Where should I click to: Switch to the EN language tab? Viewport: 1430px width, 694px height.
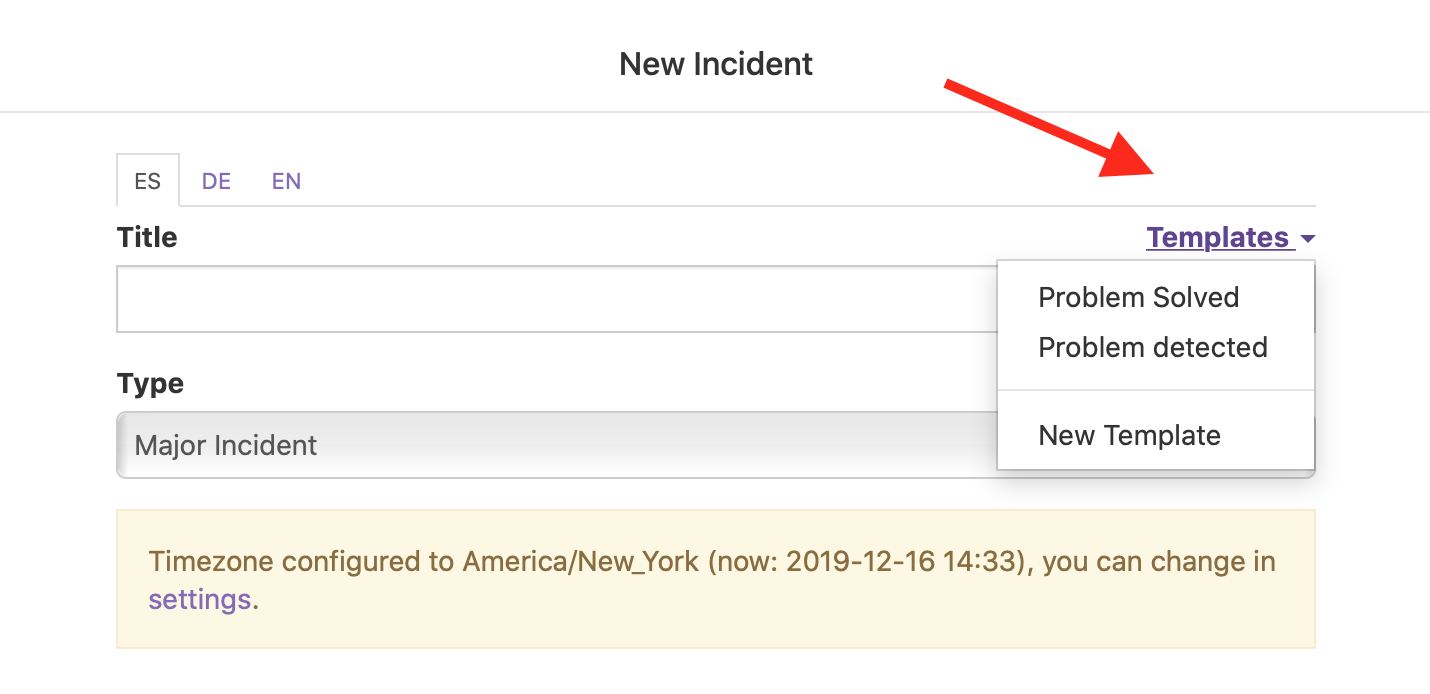click(286, 180)
